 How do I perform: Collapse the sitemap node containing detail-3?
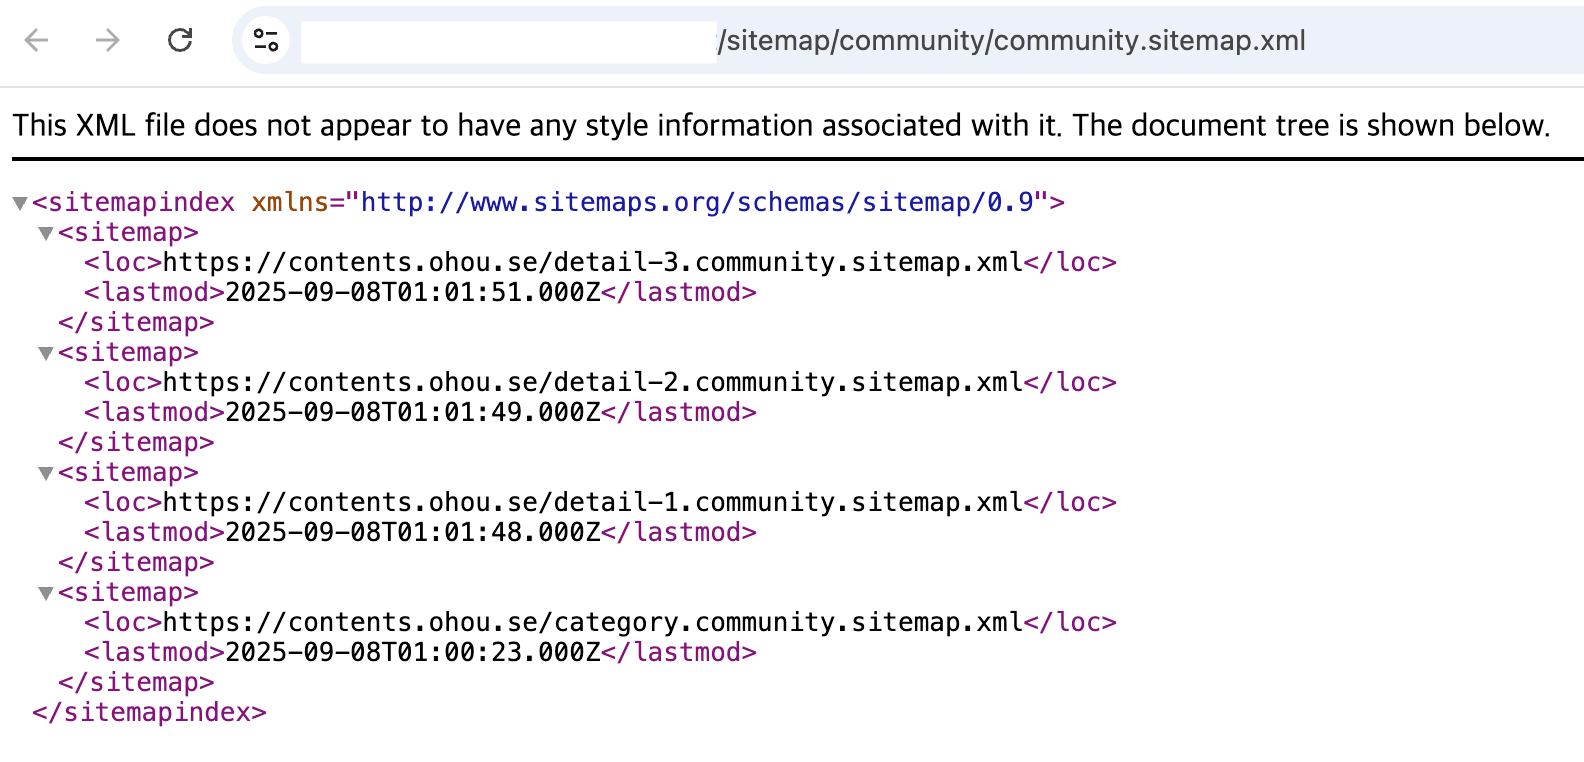45,233
